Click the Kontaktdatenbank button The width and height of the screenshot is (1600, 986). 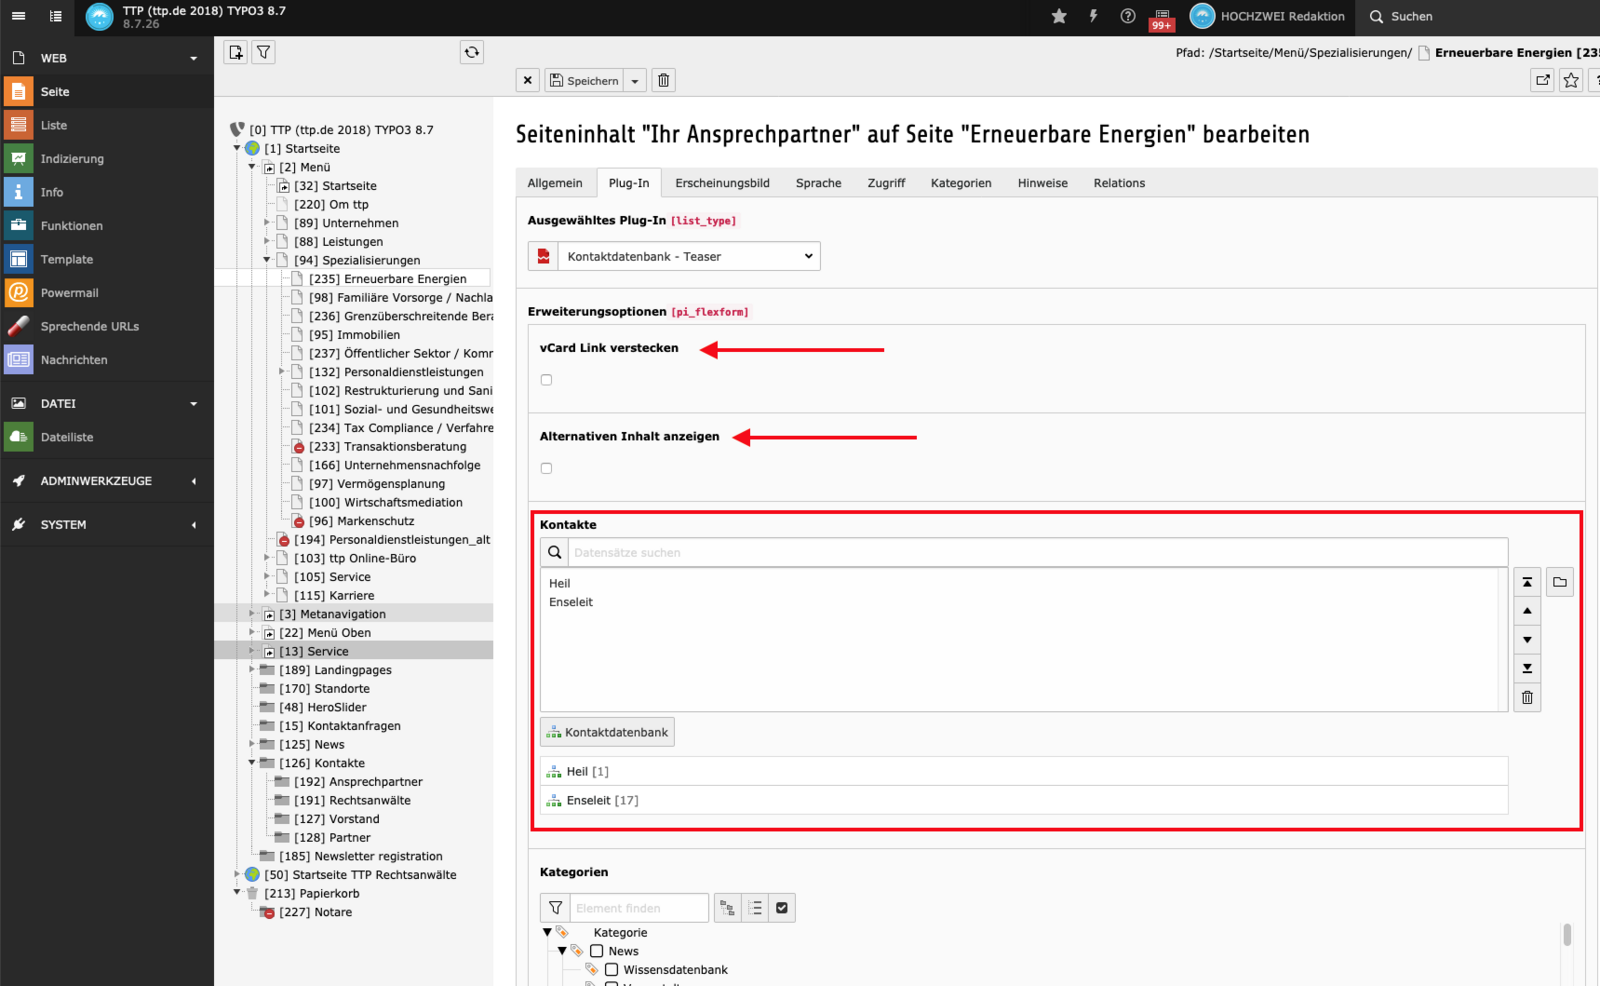point(607,732)
